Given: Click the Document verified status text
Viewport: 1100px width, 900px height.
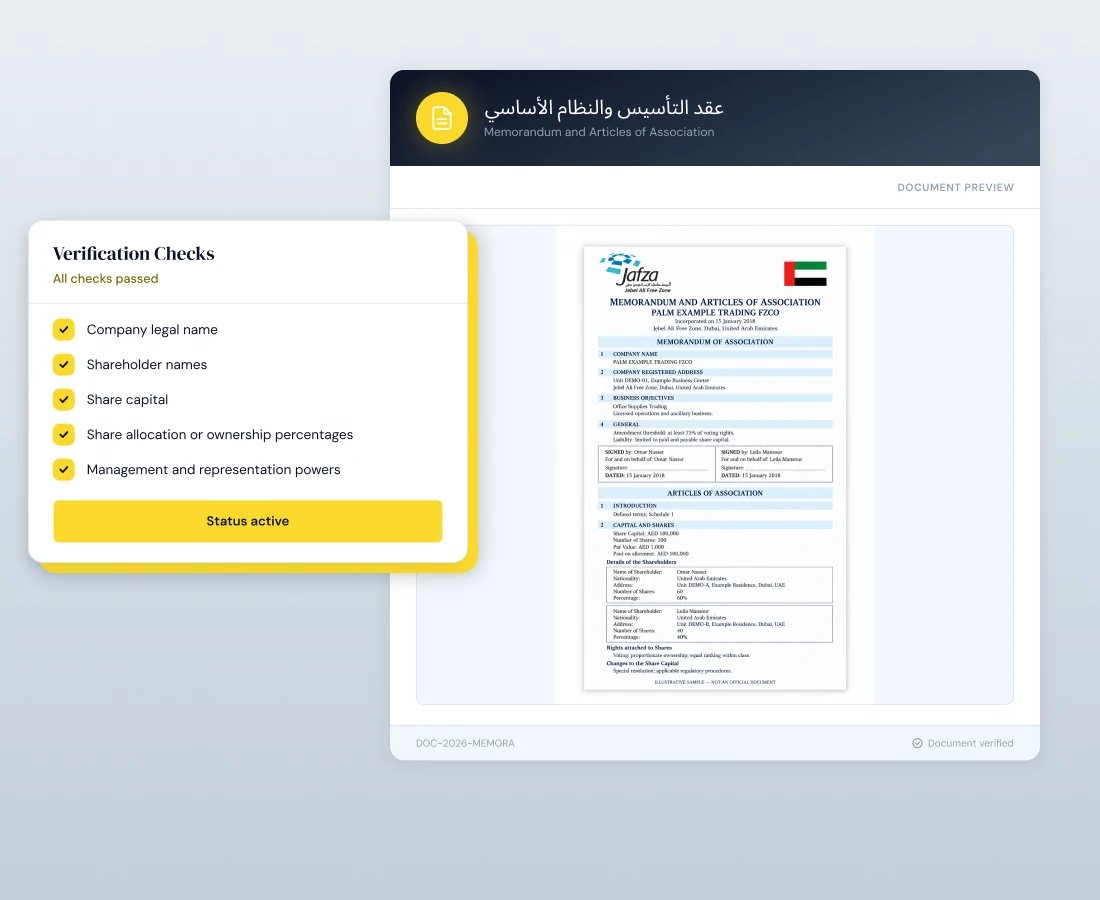Looking at the screenshot, I should 970,743.
